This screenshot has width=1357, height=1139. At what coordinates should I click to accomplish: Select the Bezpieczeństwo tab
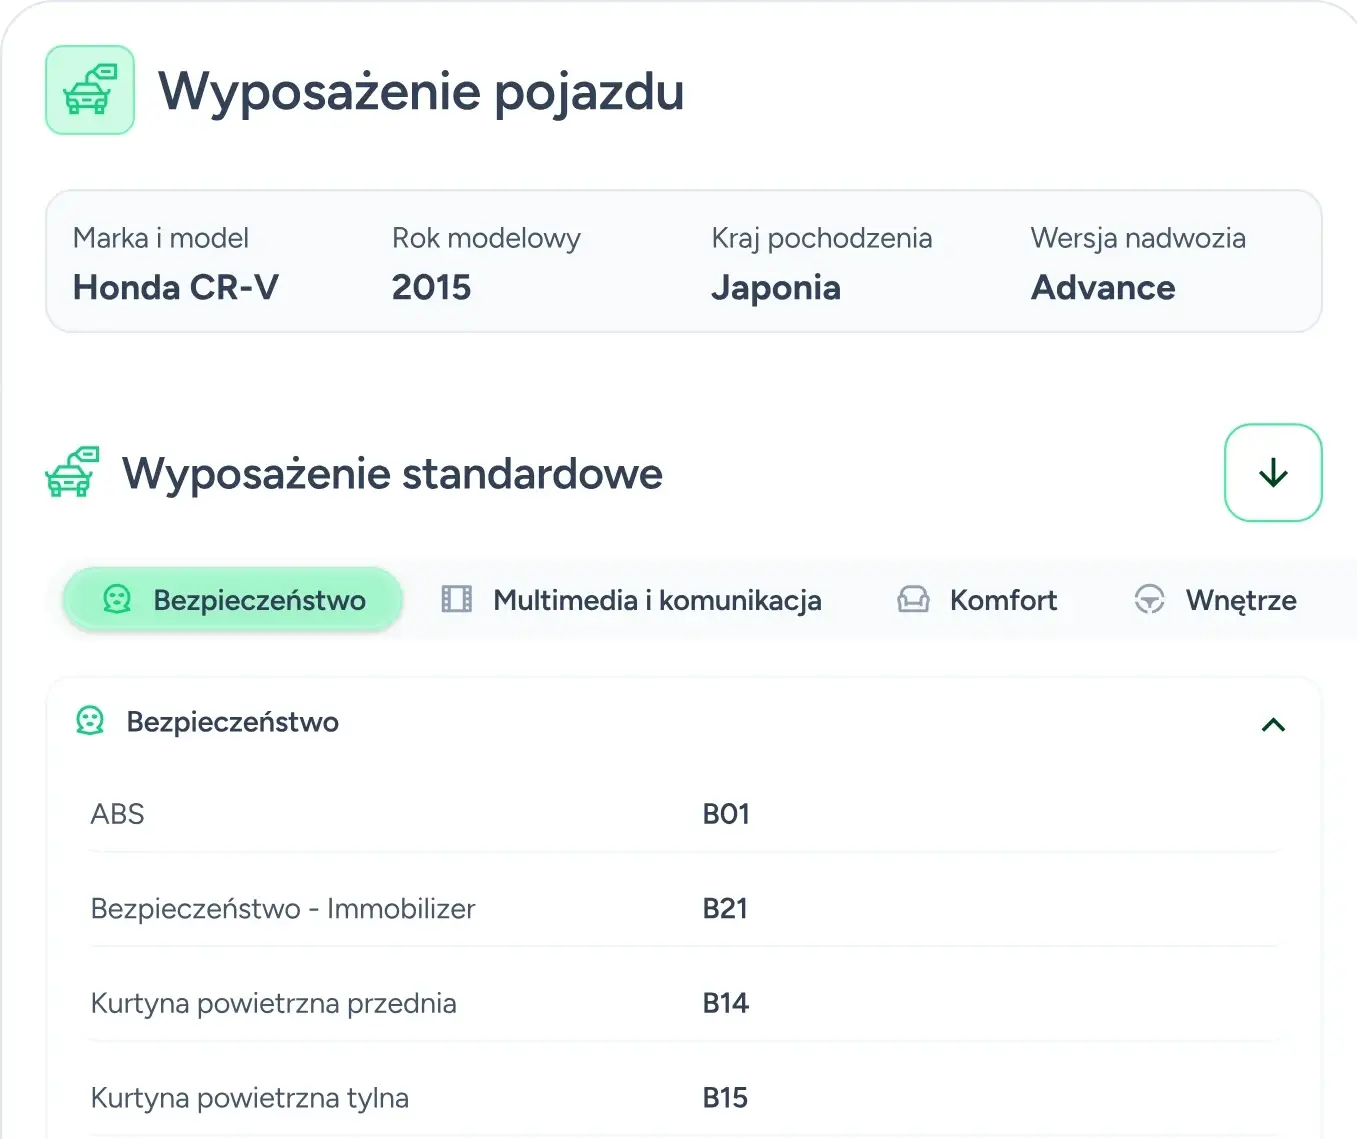point(233,600)
